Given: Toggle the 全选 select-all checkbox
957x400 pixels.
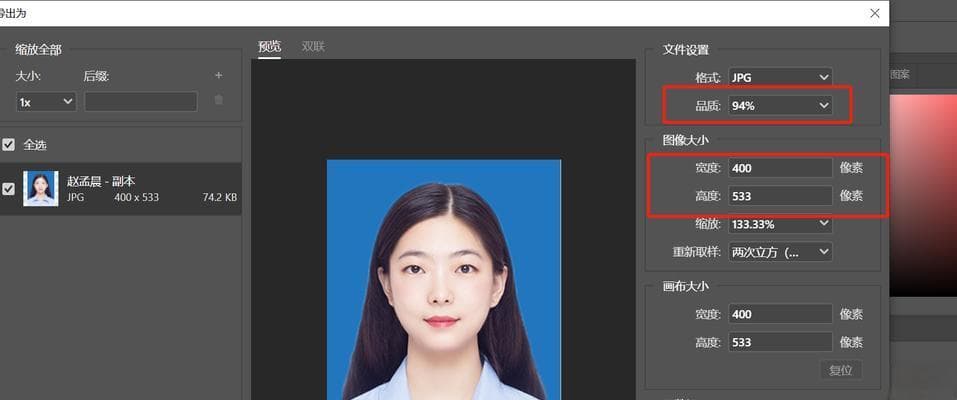Looking at the screenshot, I should click(x=9, y=145).
